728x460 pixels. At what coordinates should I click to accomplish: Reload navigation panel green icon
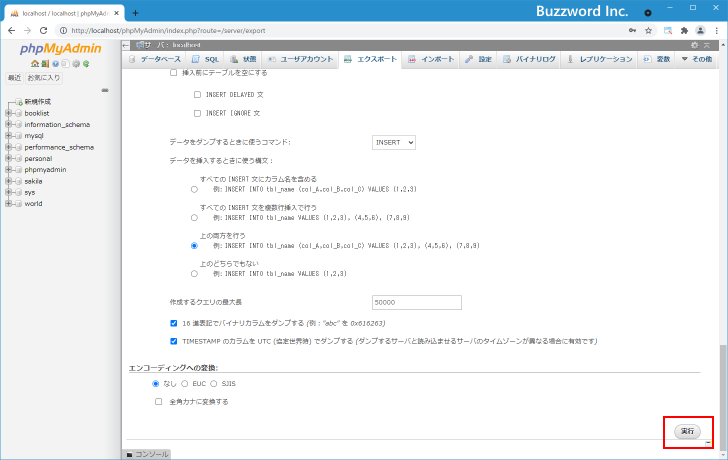tap(86, 64)
